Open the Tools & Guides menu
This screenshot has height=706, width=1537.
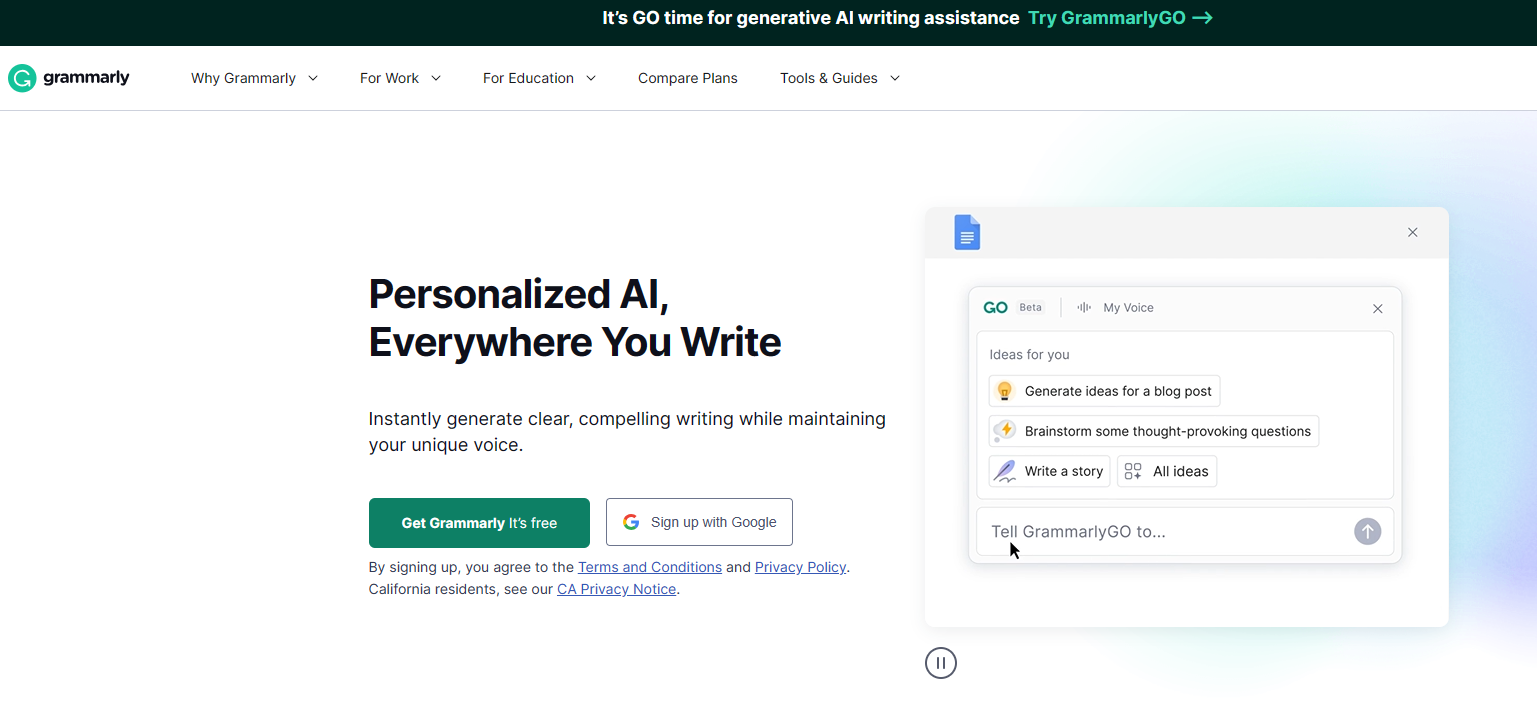tap(840, 78)
